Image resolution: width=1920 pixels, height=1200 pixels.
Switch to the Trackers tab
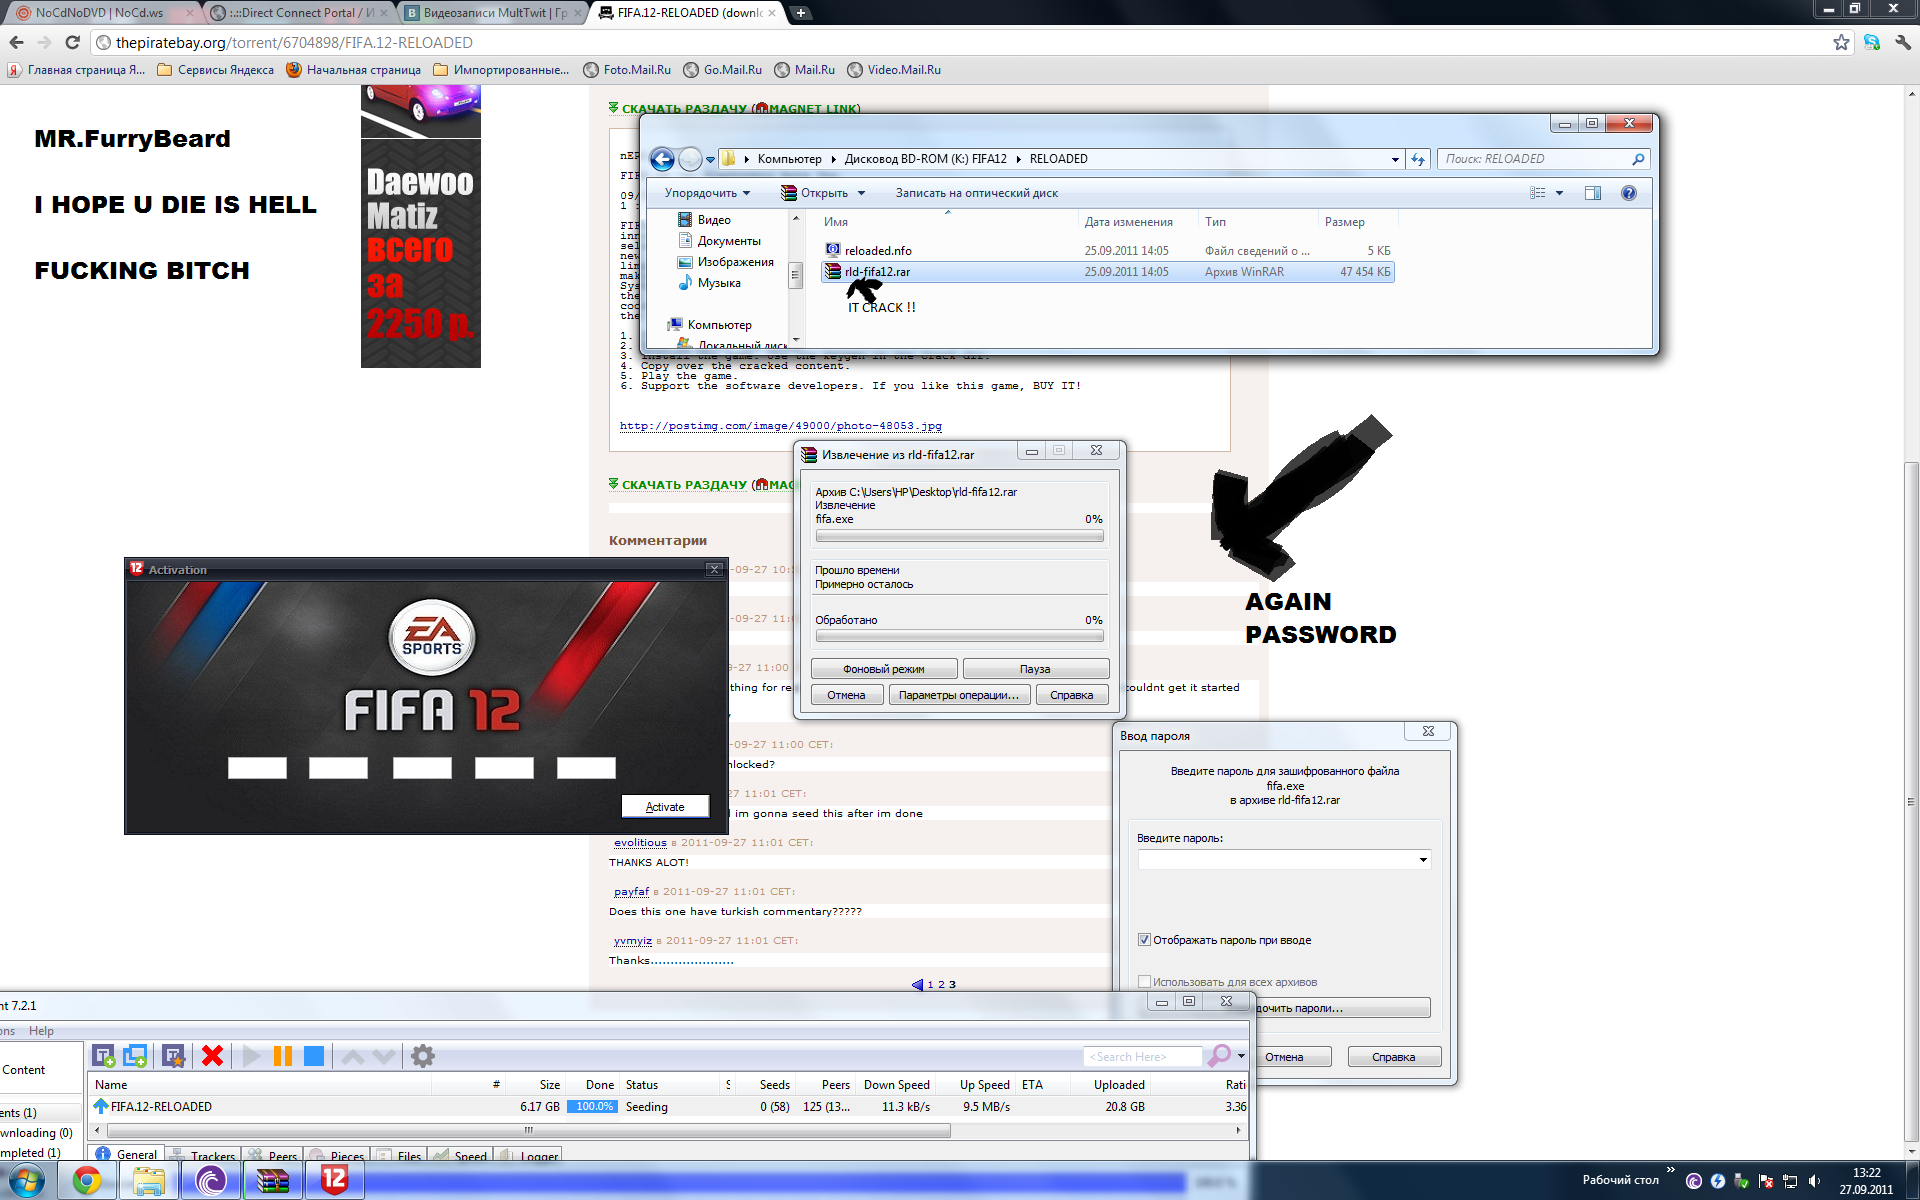coord(203,1156)
